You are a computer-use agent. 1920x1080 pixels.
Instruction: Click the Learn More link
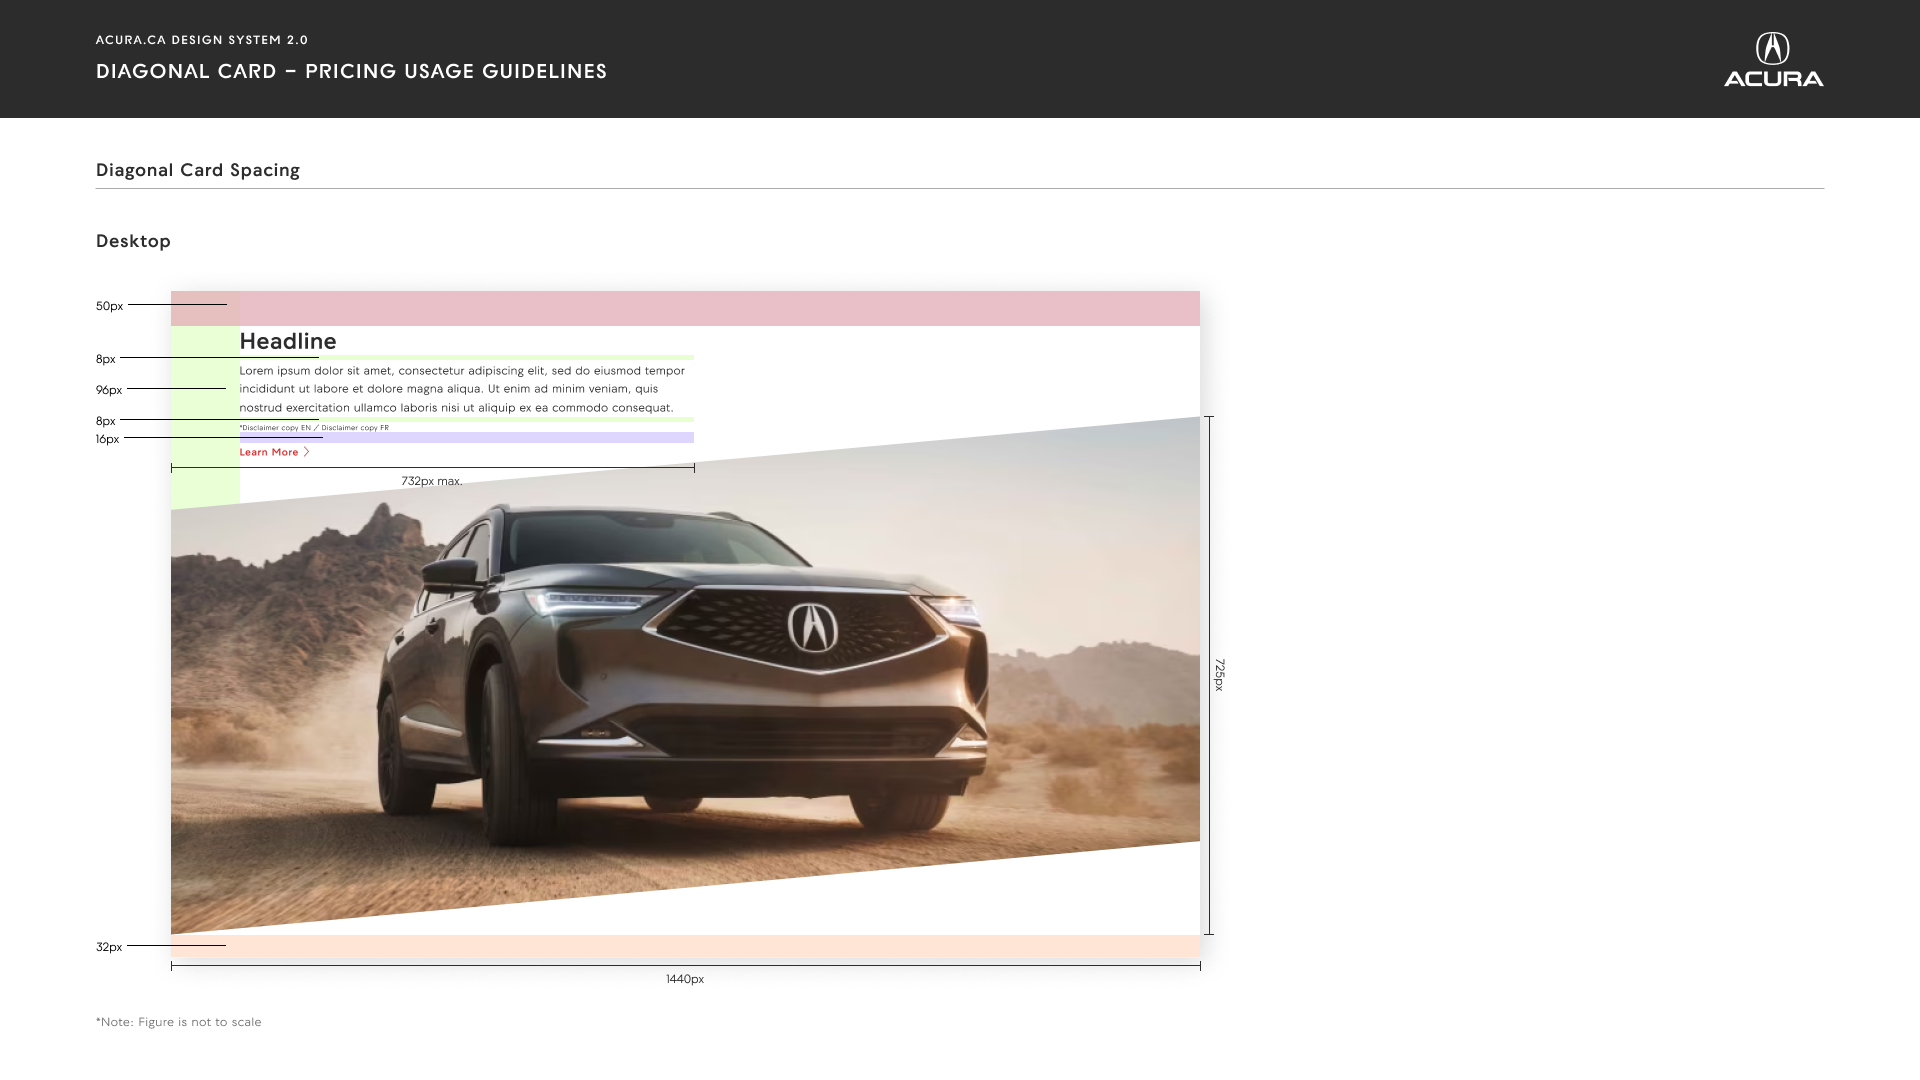click(274, 452)
